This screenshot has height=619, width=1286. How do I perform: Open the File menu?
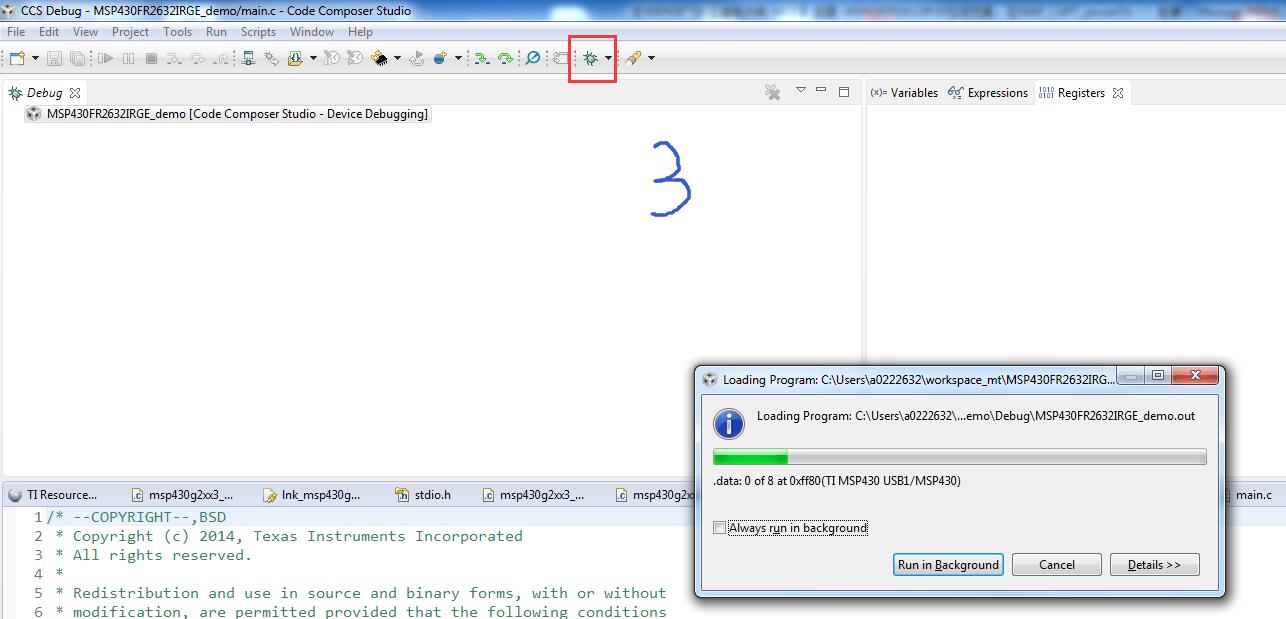(15, 32)
